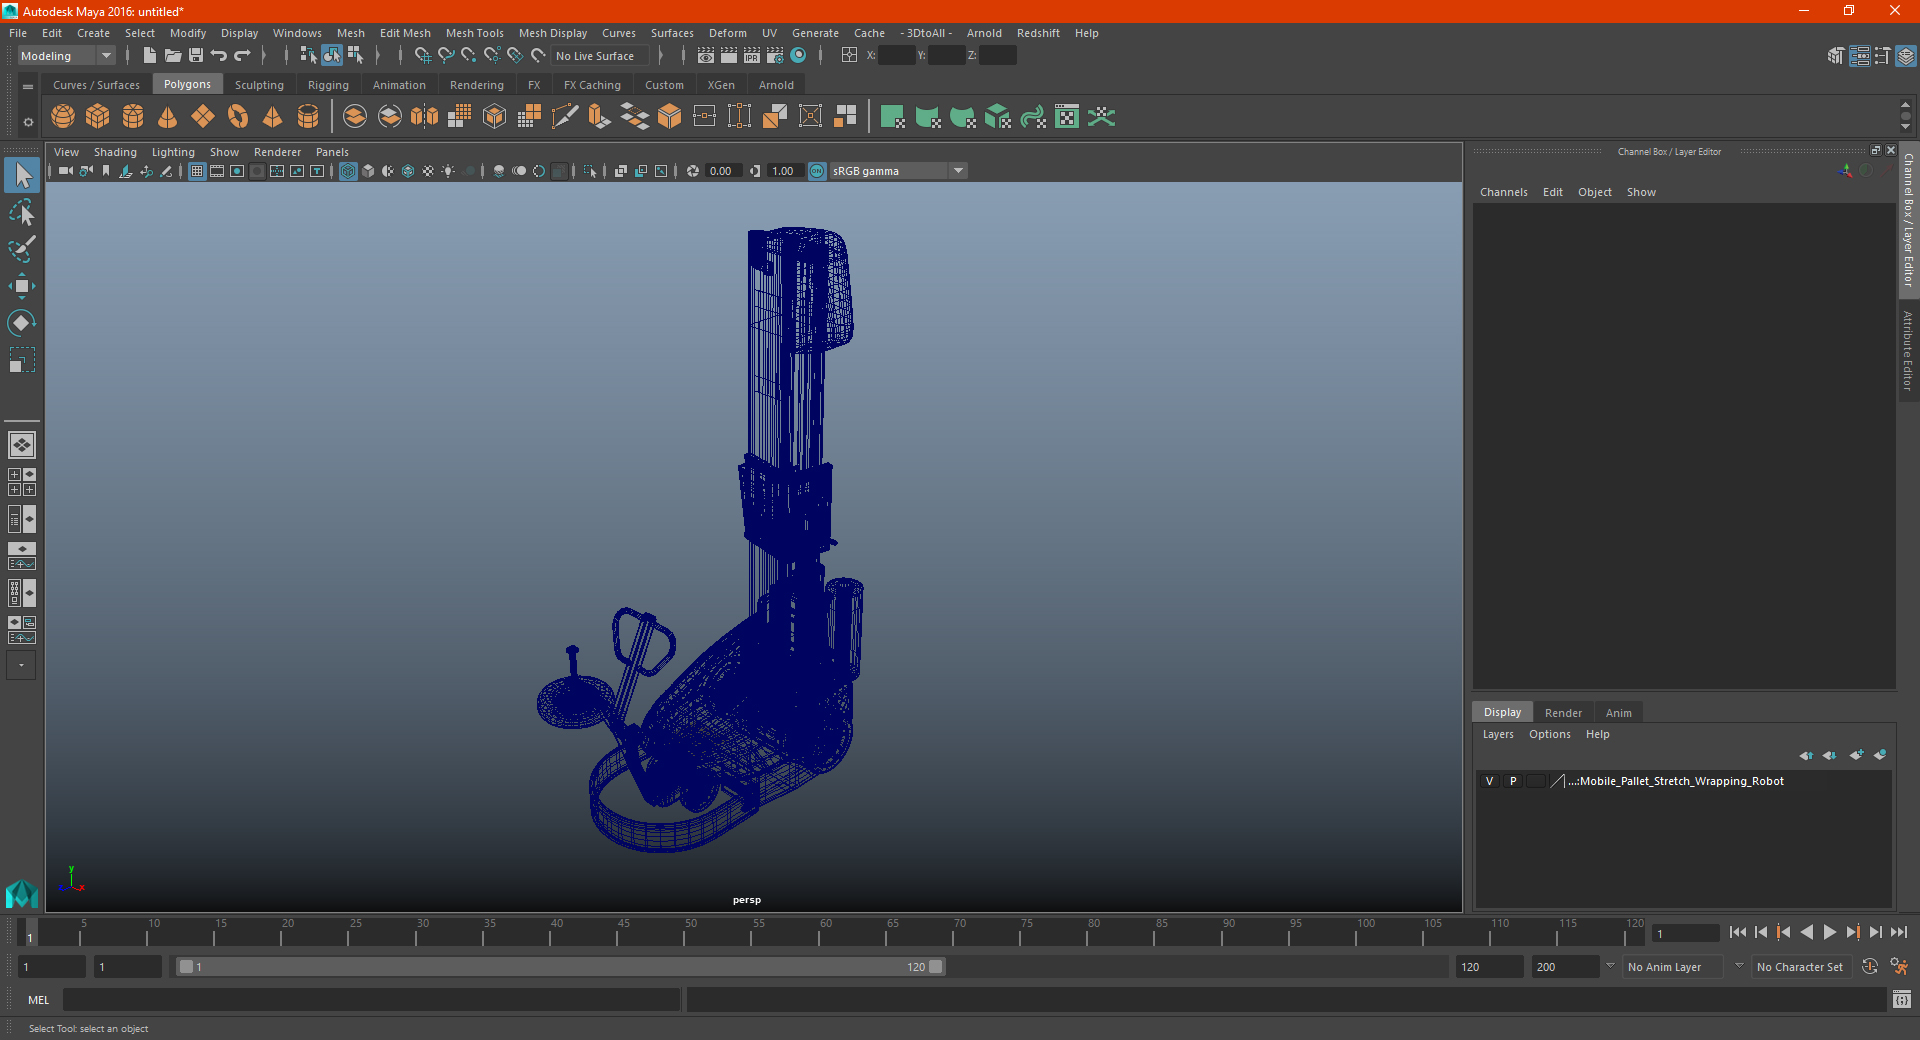
Task: Go to the start of playback range
Action: (x=1738, y=932)
